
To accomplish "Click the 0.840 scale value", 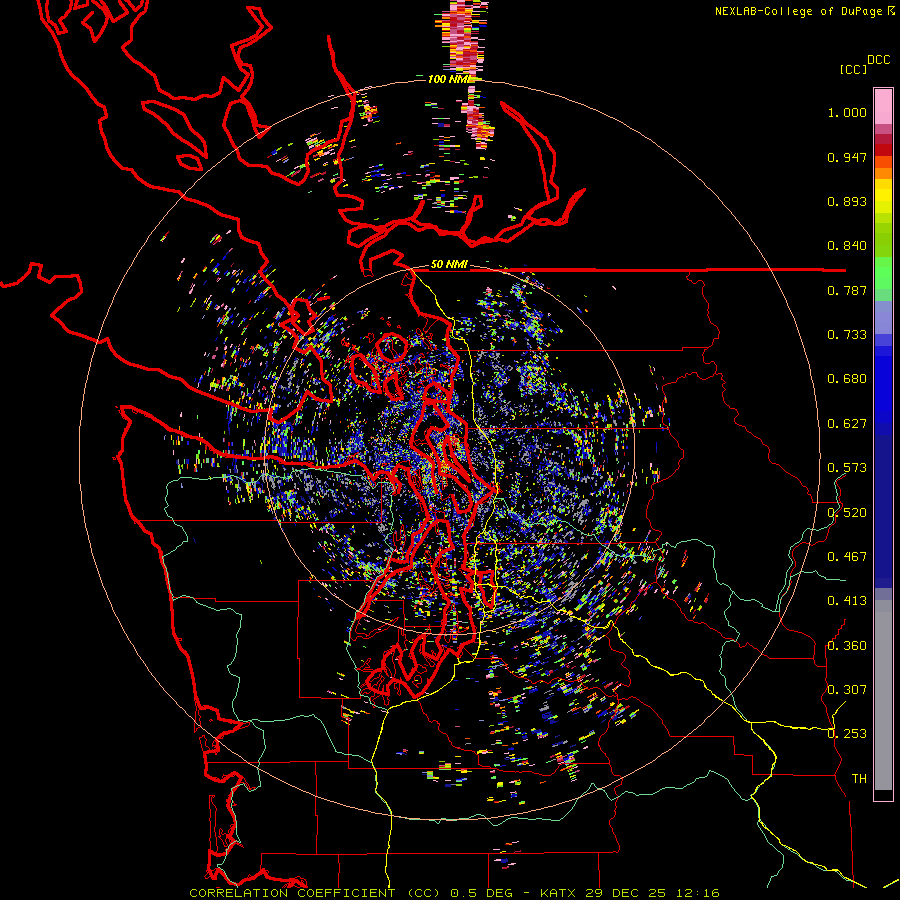I will click(847, 246).
